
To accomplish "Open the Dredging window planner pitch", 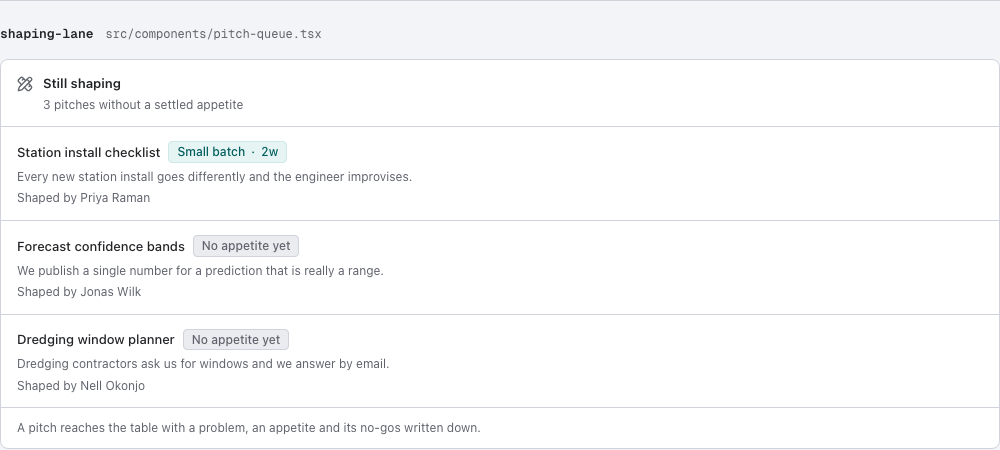I will 96,340.
